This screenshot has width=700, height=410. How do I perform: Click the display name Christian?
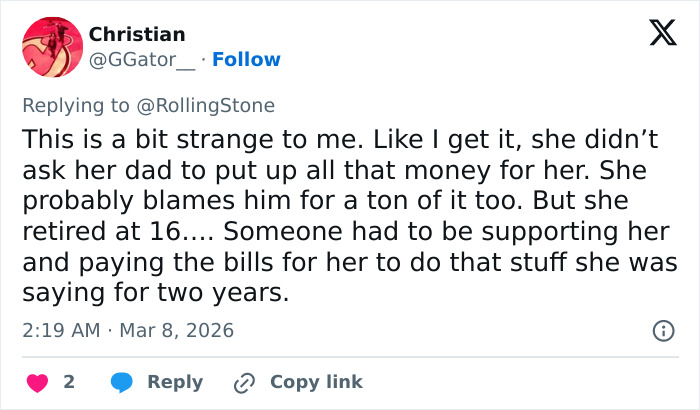(x=137, y=35)
